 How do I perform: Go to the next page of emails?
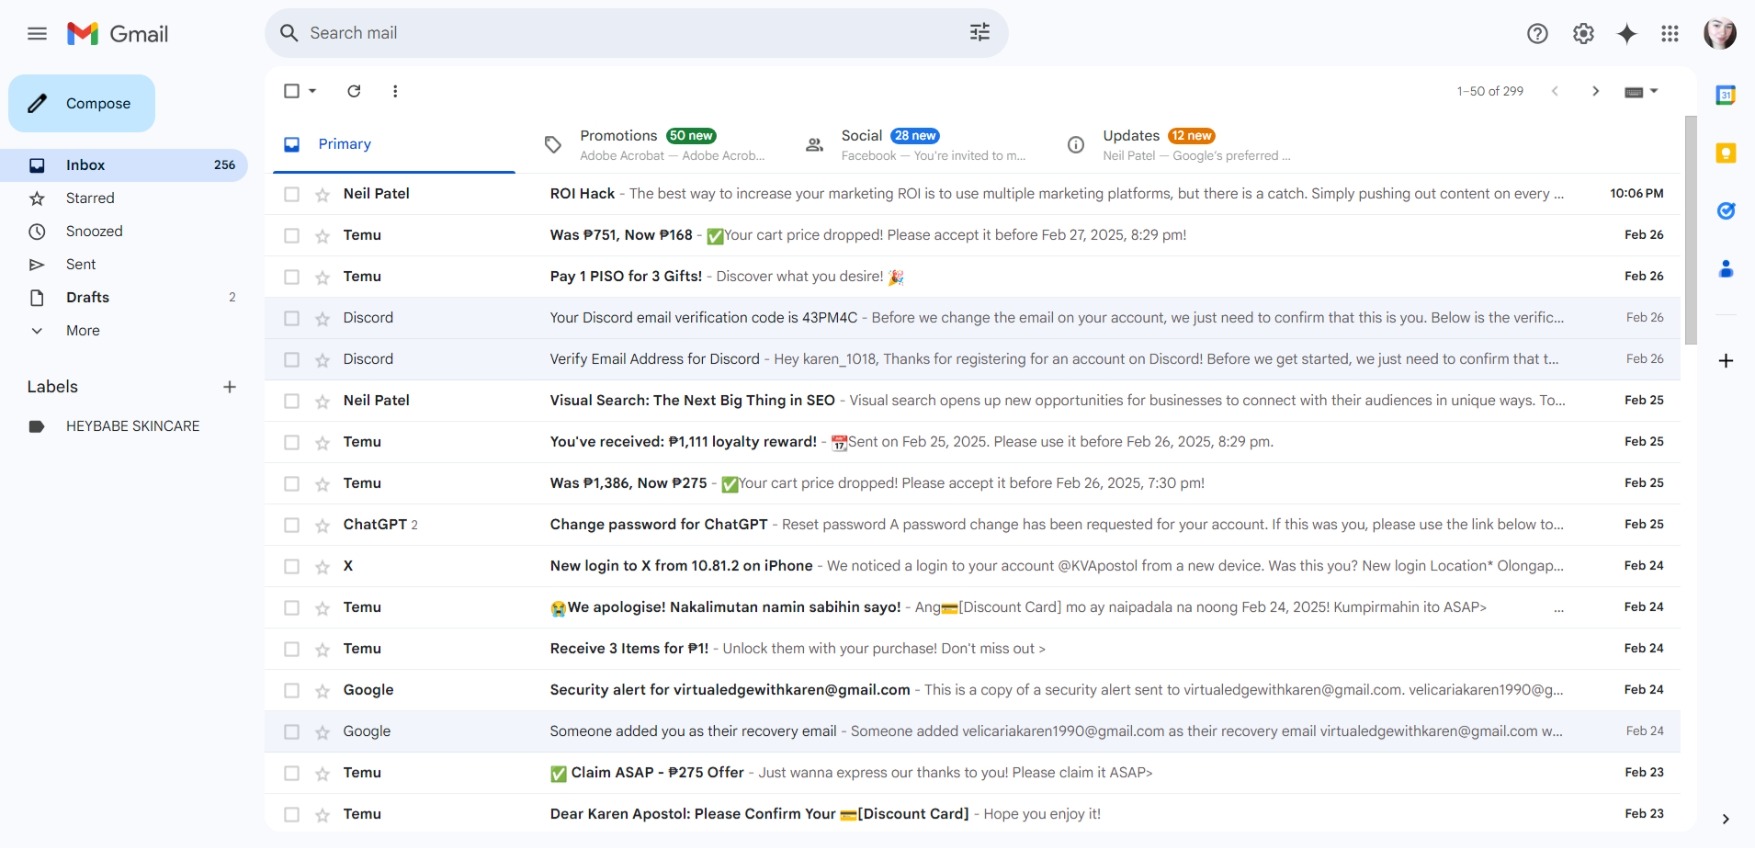tap(1596, 91)
